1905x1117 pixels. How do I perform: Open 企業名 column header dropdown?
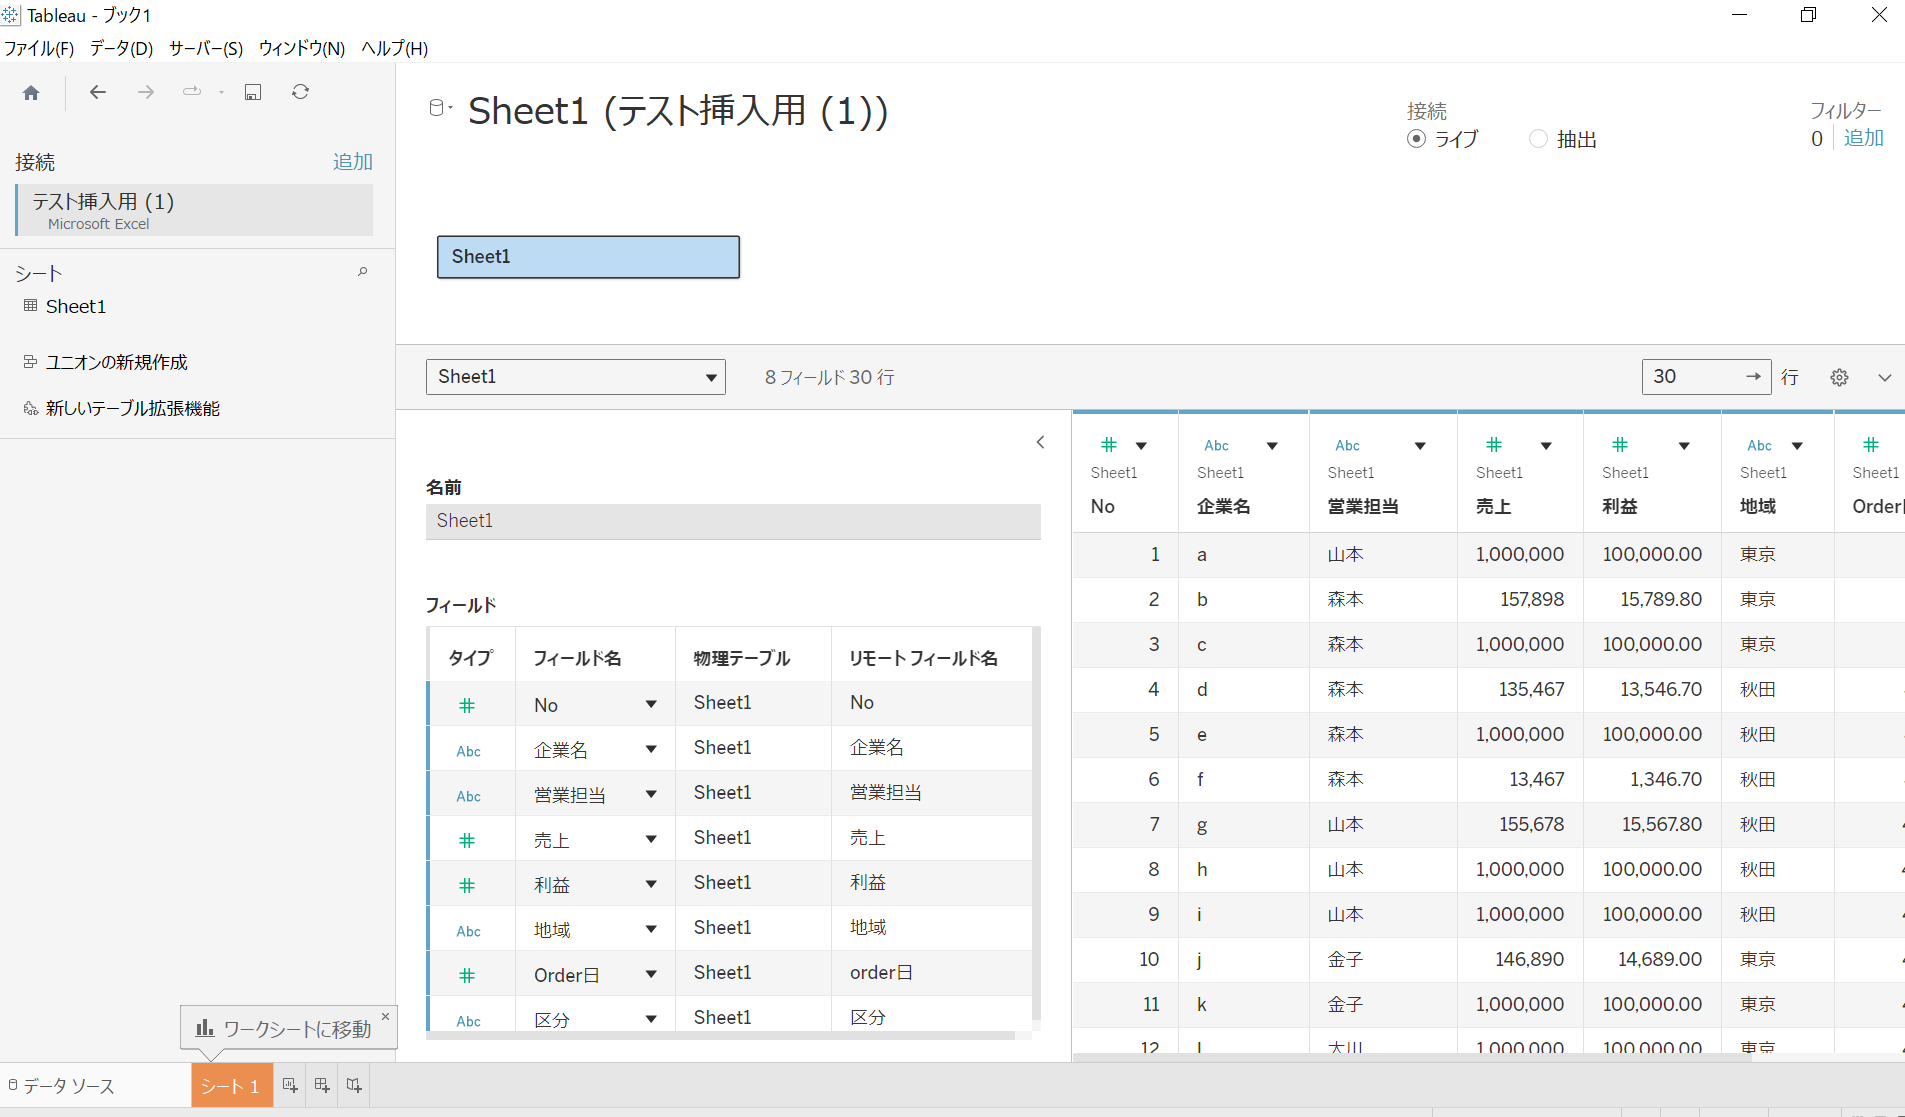coord(1272,446)
